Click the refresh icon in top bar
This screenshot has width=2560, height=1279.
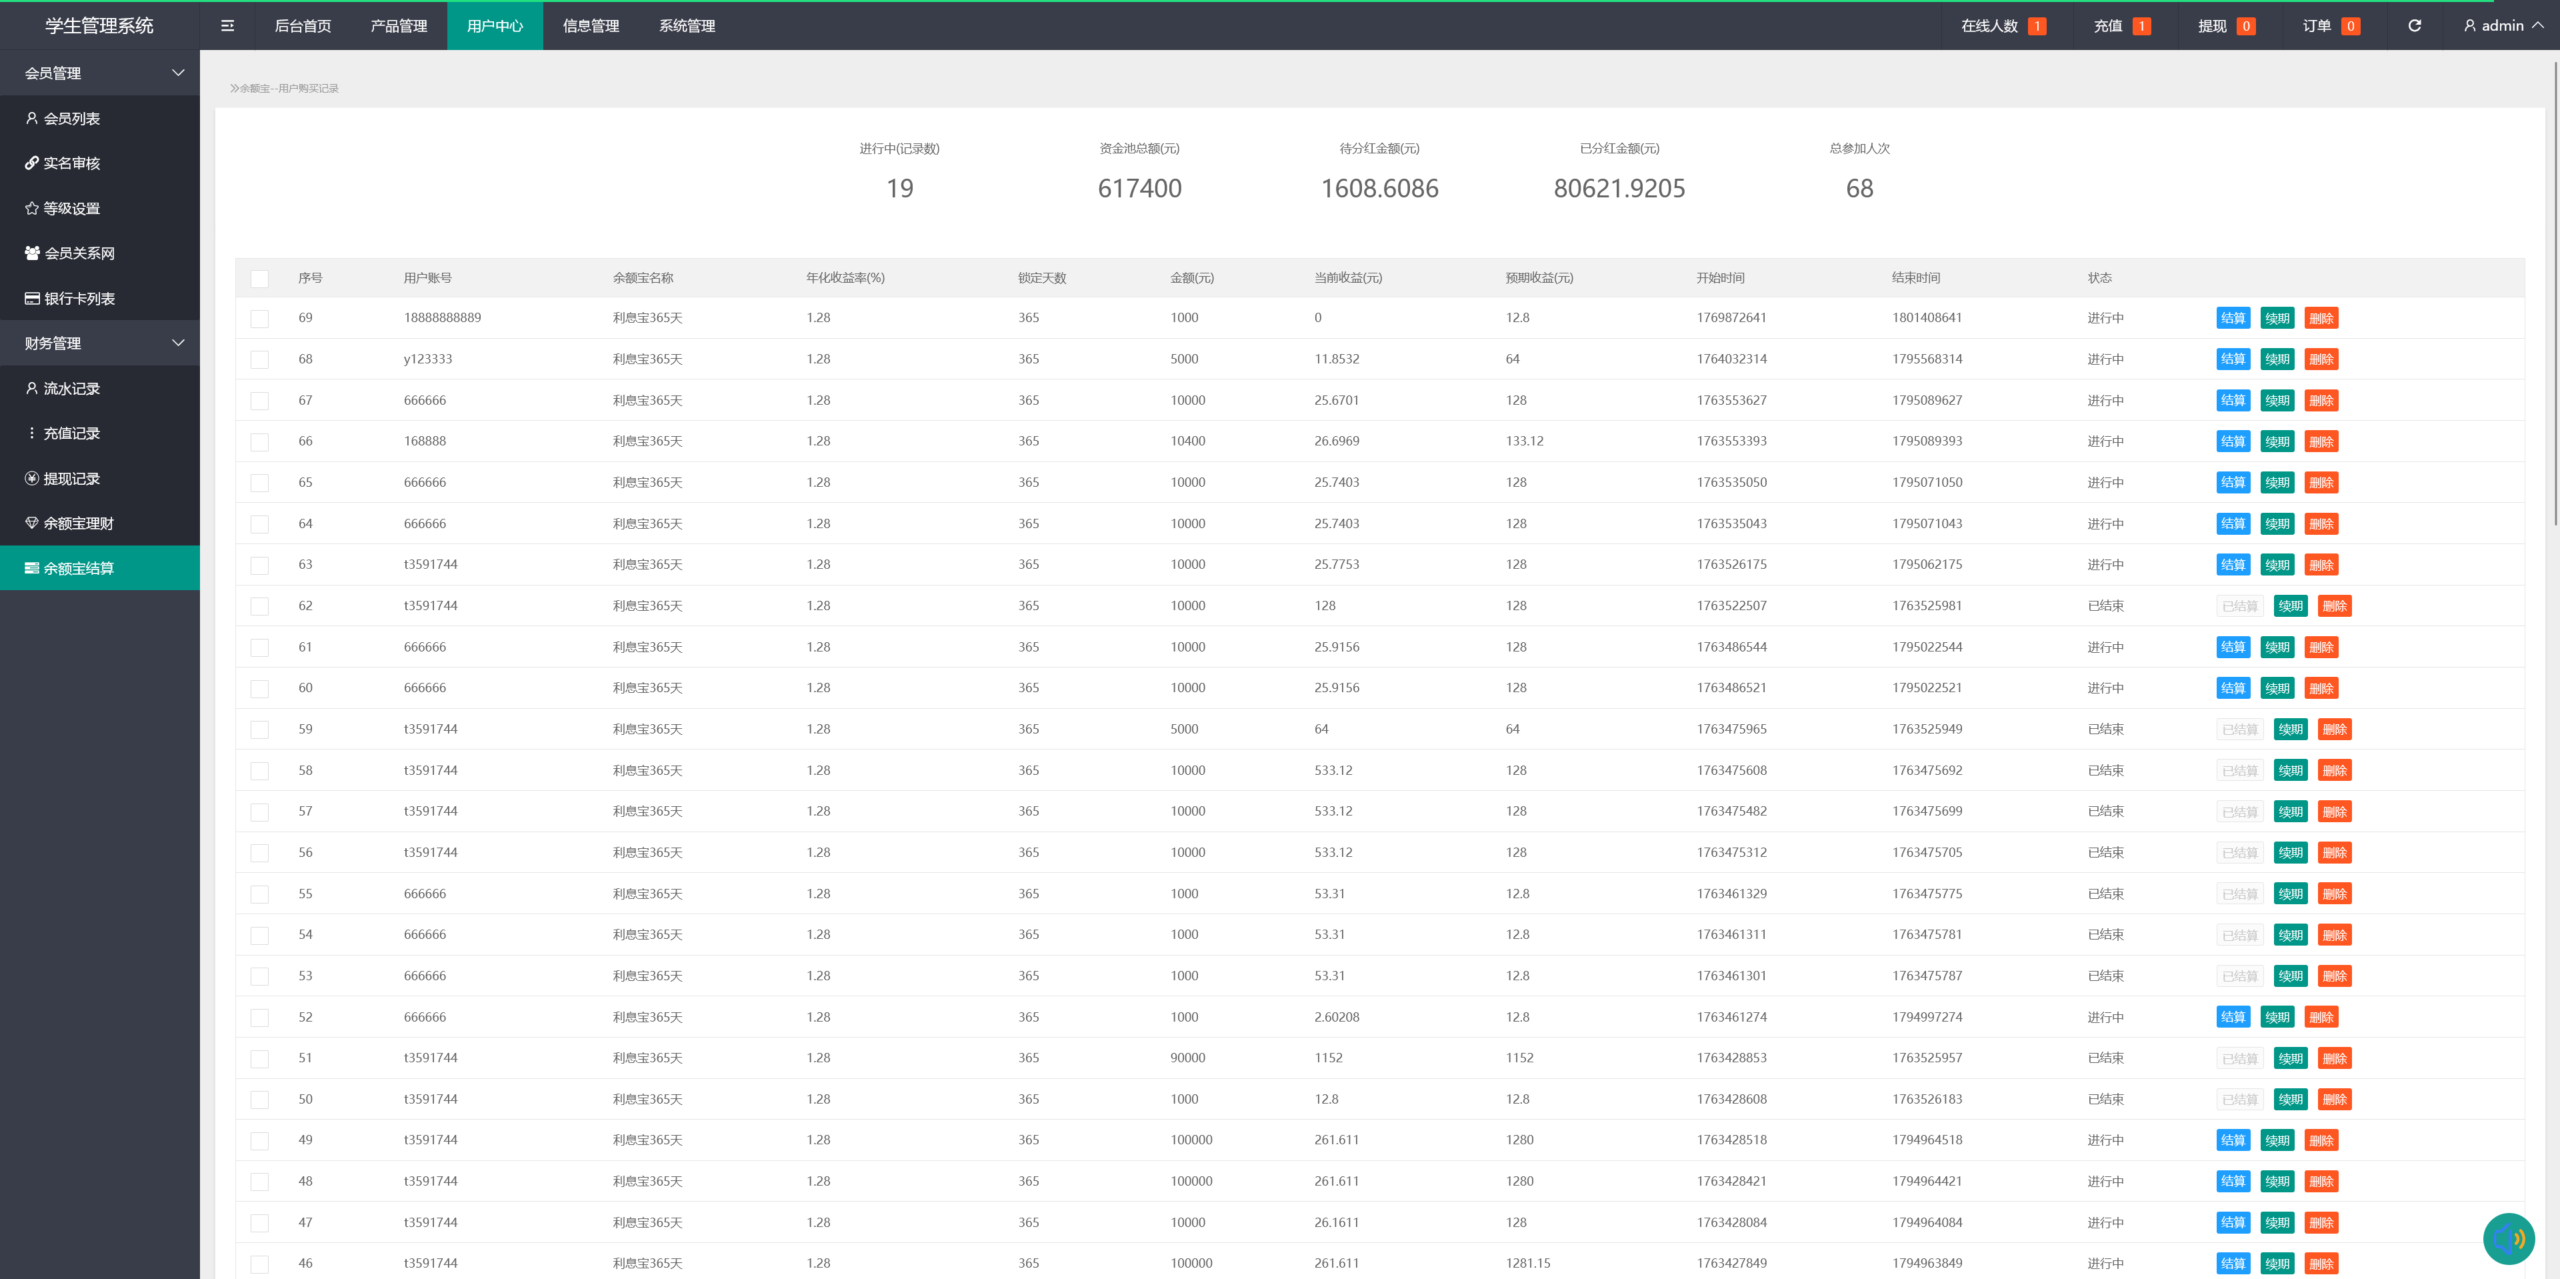[2414, 26]
